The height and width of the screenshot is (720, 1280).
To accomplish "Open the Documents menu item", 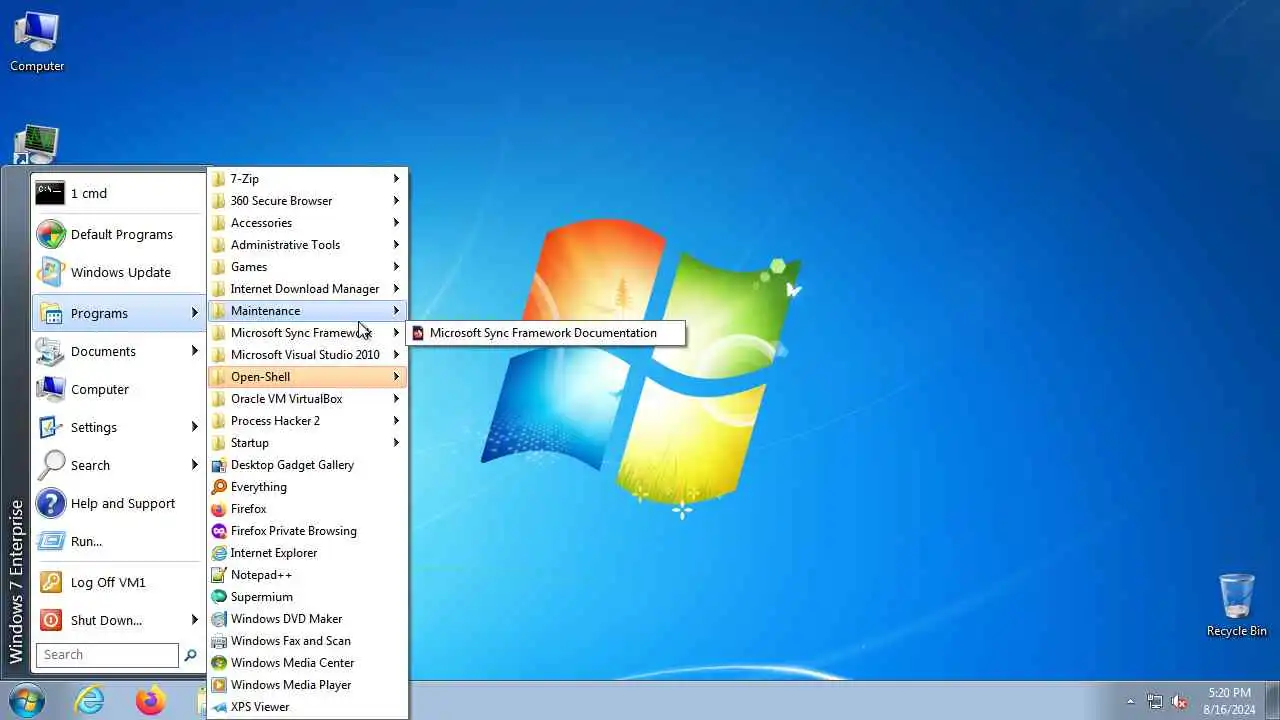I will [118, 351].
